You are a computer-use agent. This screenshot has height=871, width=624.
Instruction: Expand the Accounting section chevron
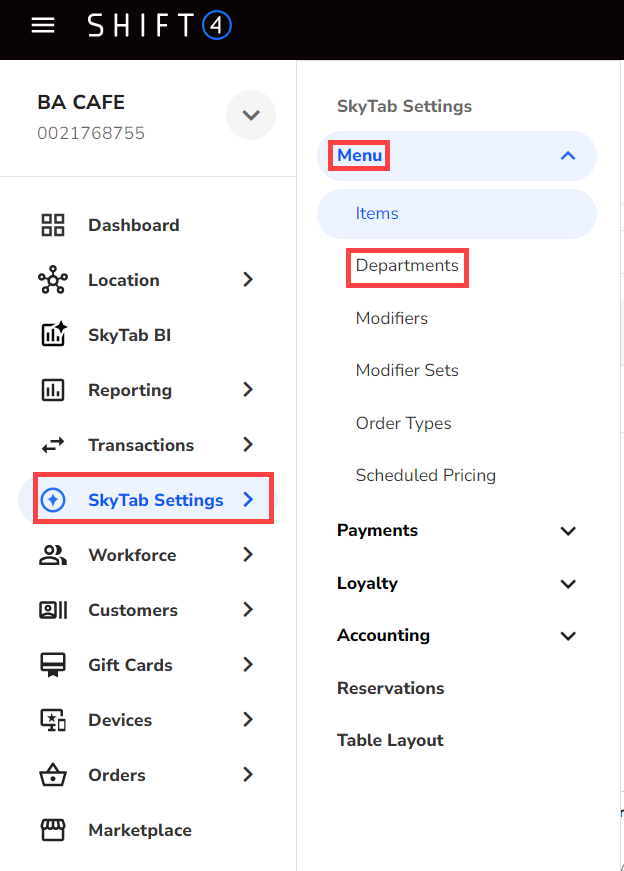[568, 636]
